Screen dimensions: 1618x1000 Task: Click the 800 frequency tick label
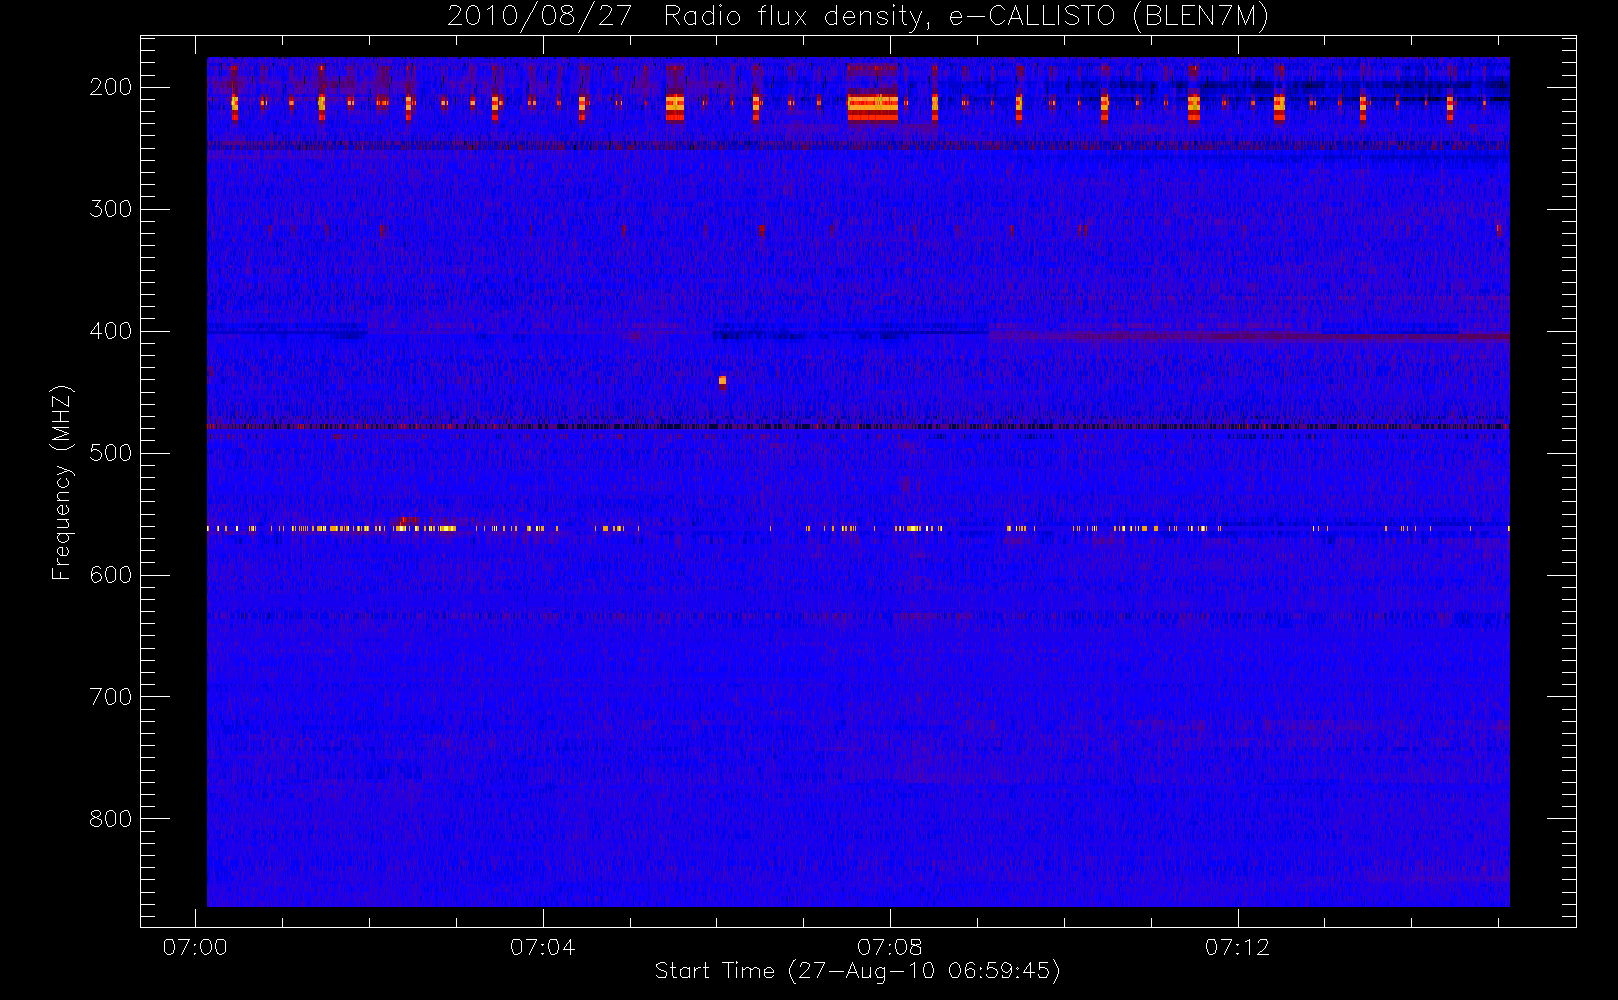pyautogui.click(x=111, y=819)
